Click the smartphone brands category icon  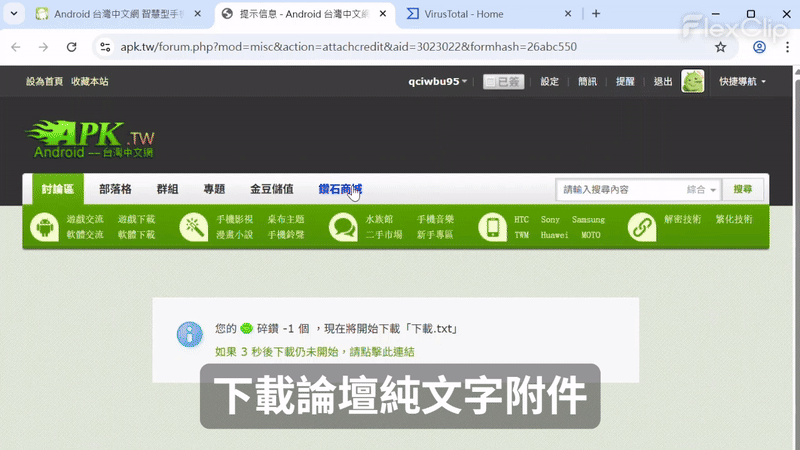pyautogui.click(x=492, y=227)
